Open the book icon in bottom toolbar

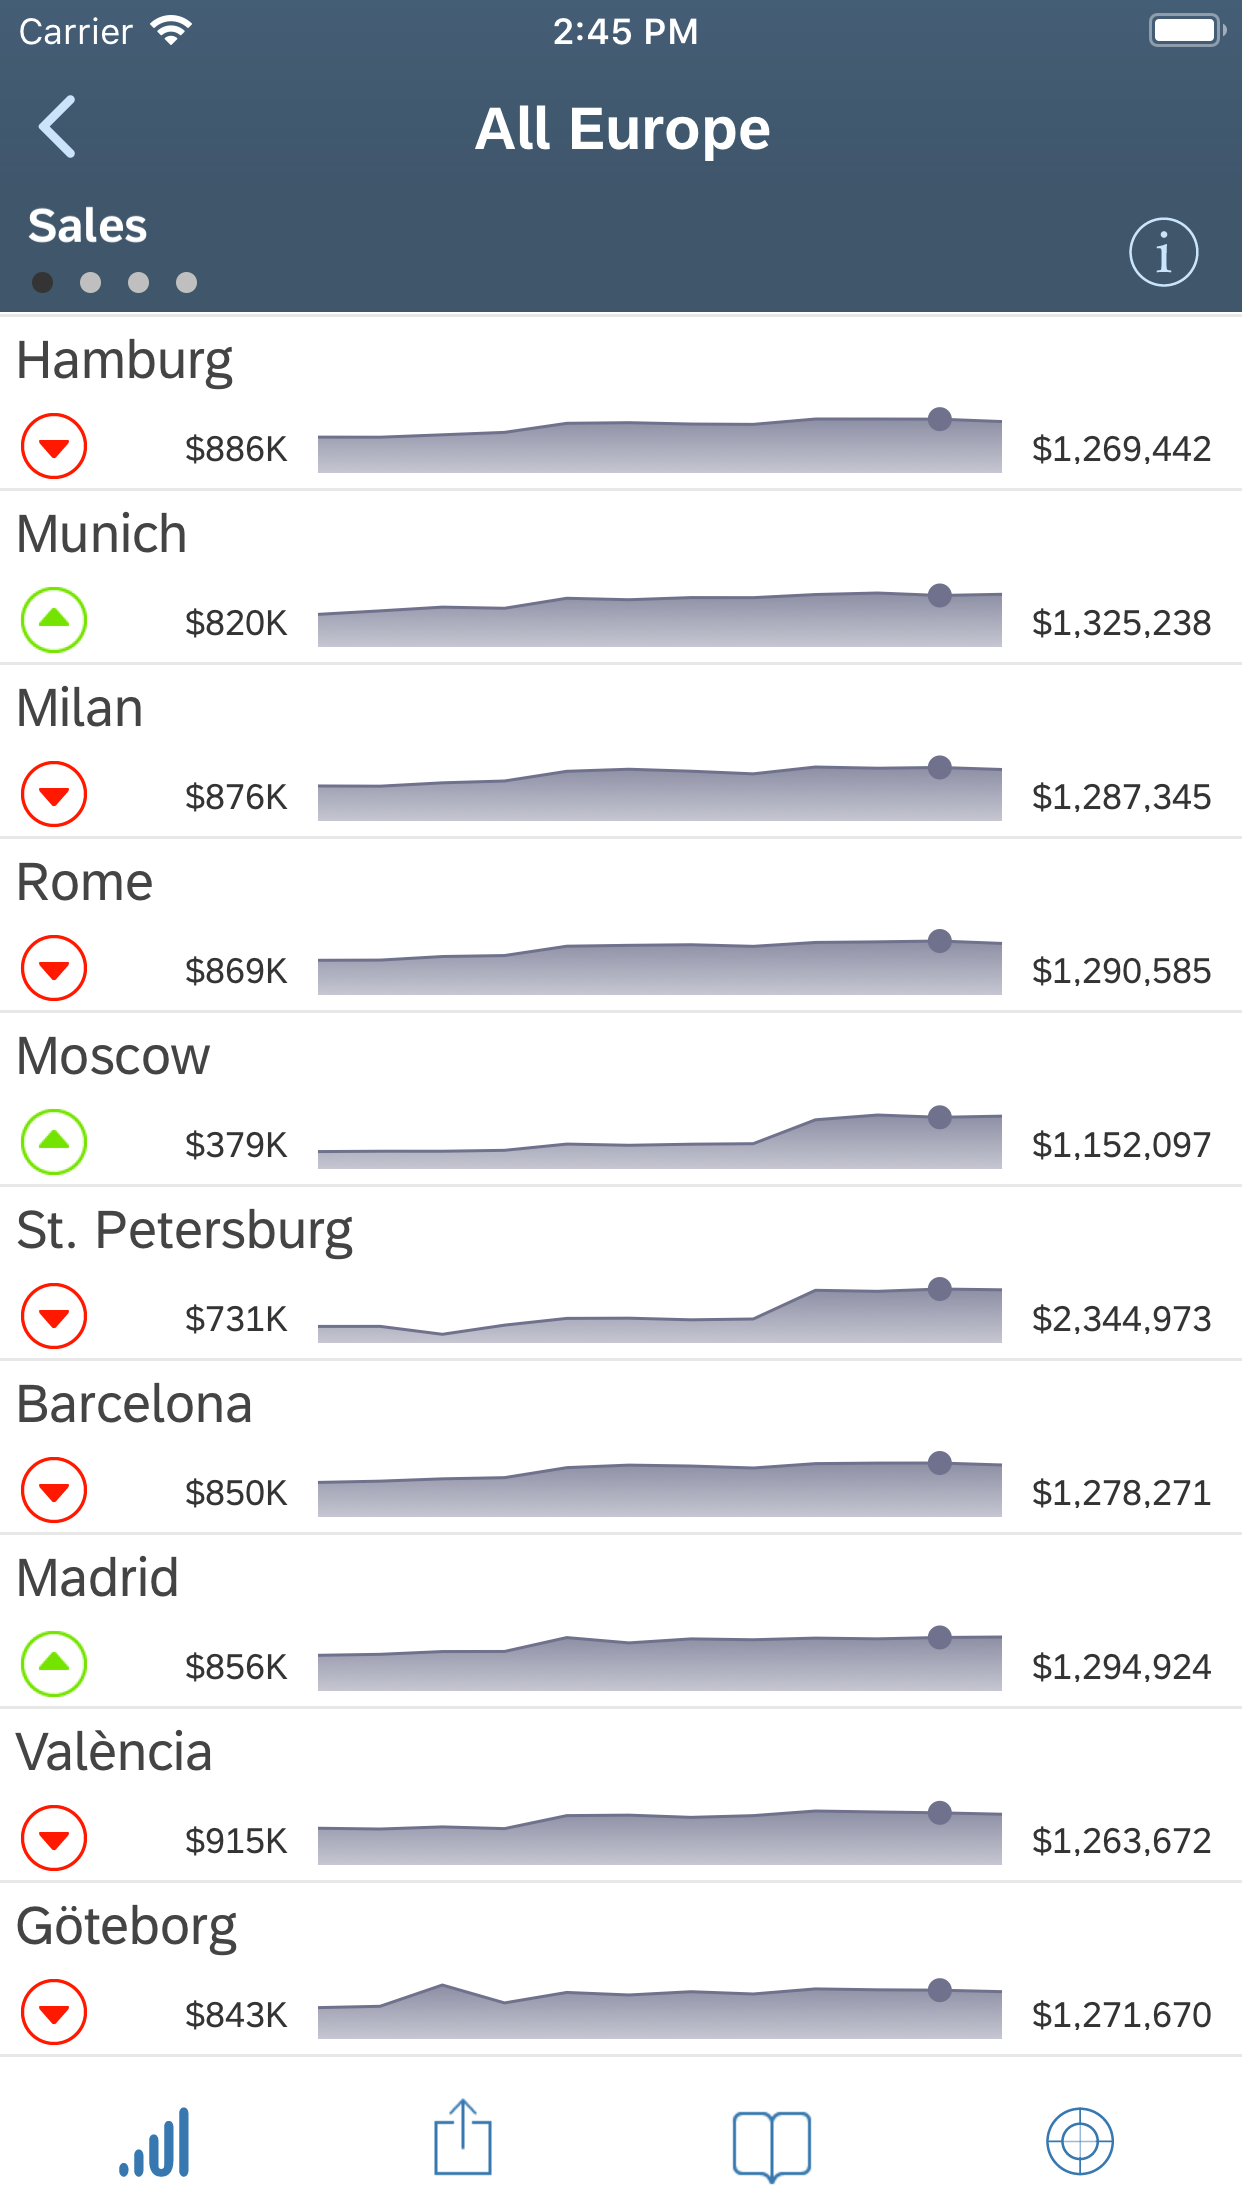click(771, 2144)
